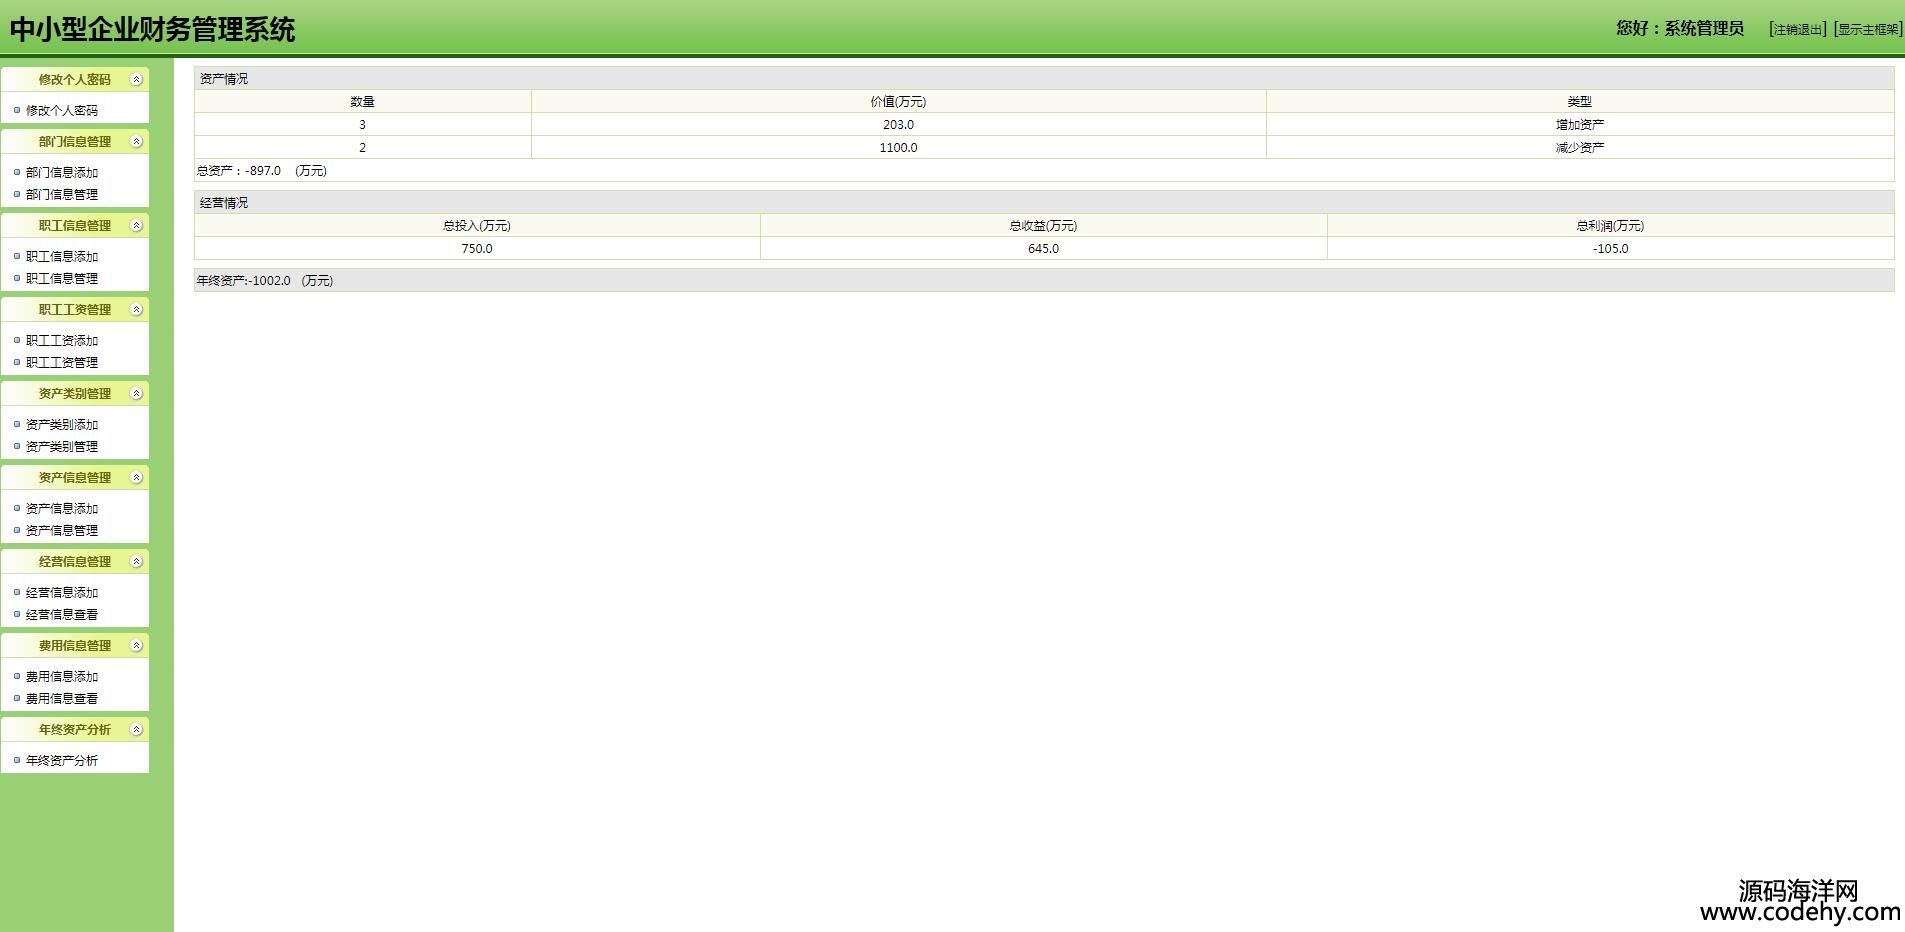Click the 部门信息管理 section header
This screenshot has height=932, width=1905.
[x=75, y=142]
